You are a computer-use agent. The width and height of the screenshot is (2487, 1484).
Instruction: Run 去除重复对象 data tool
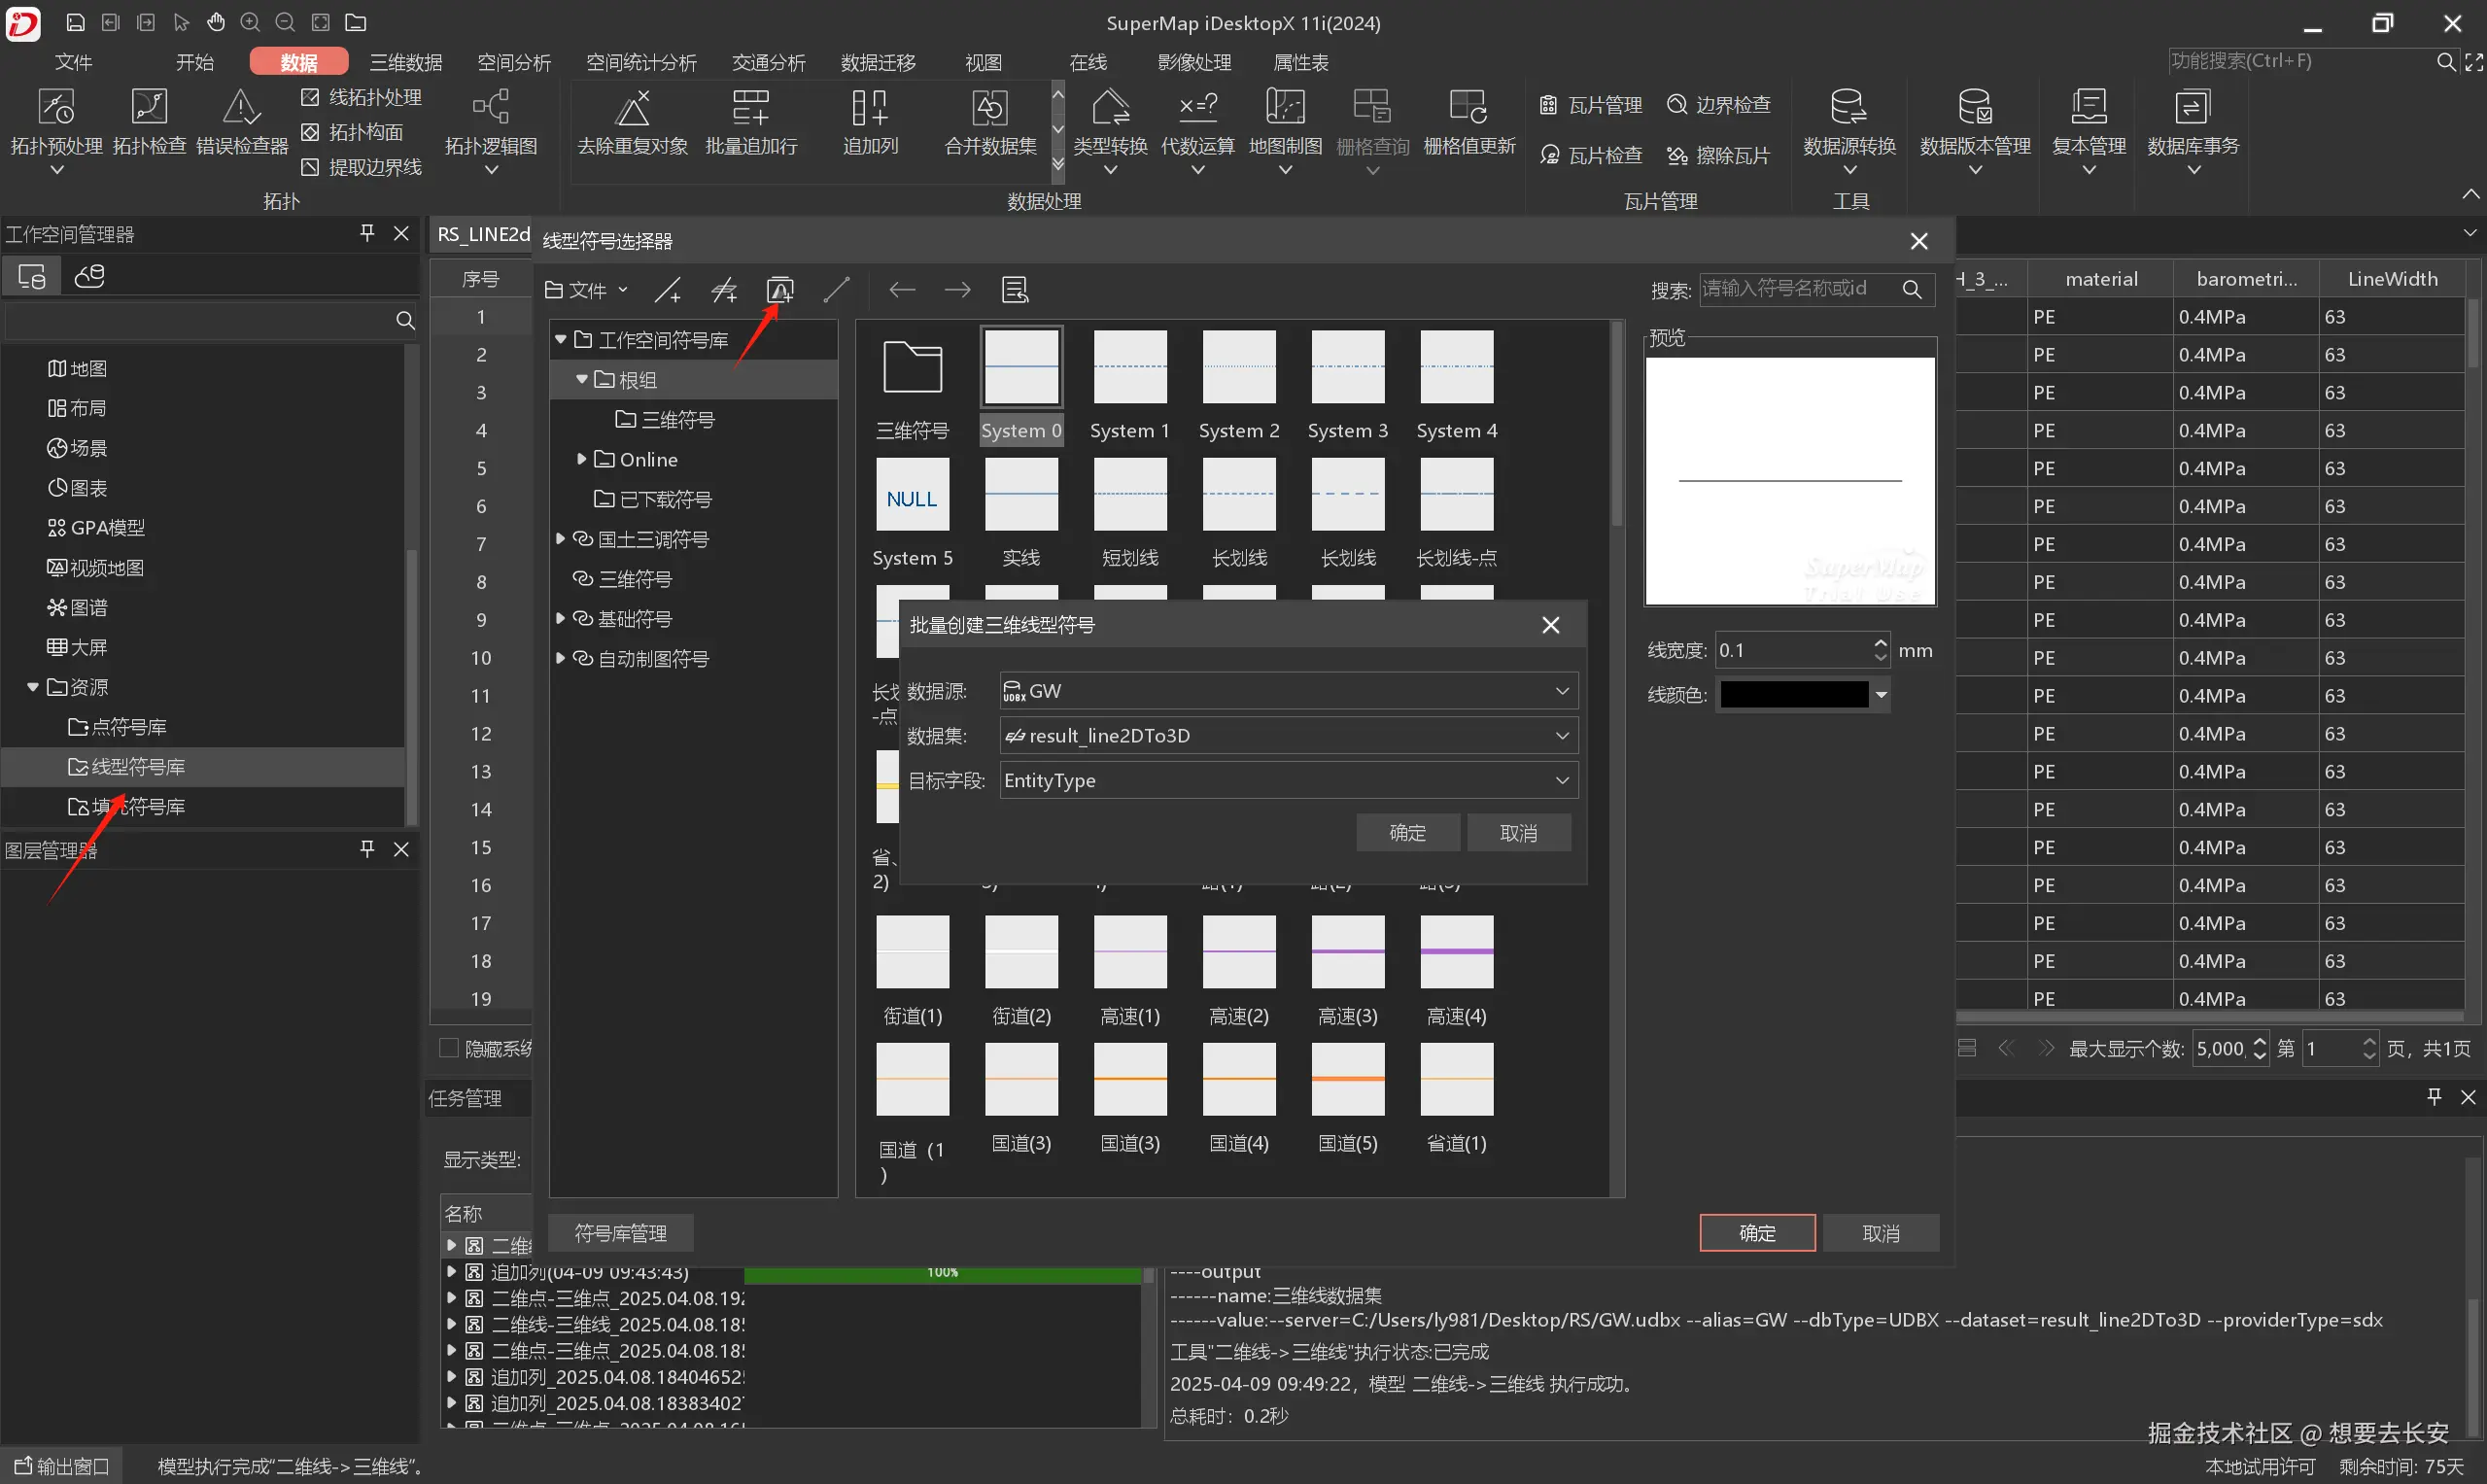click(x=633, y=122)
